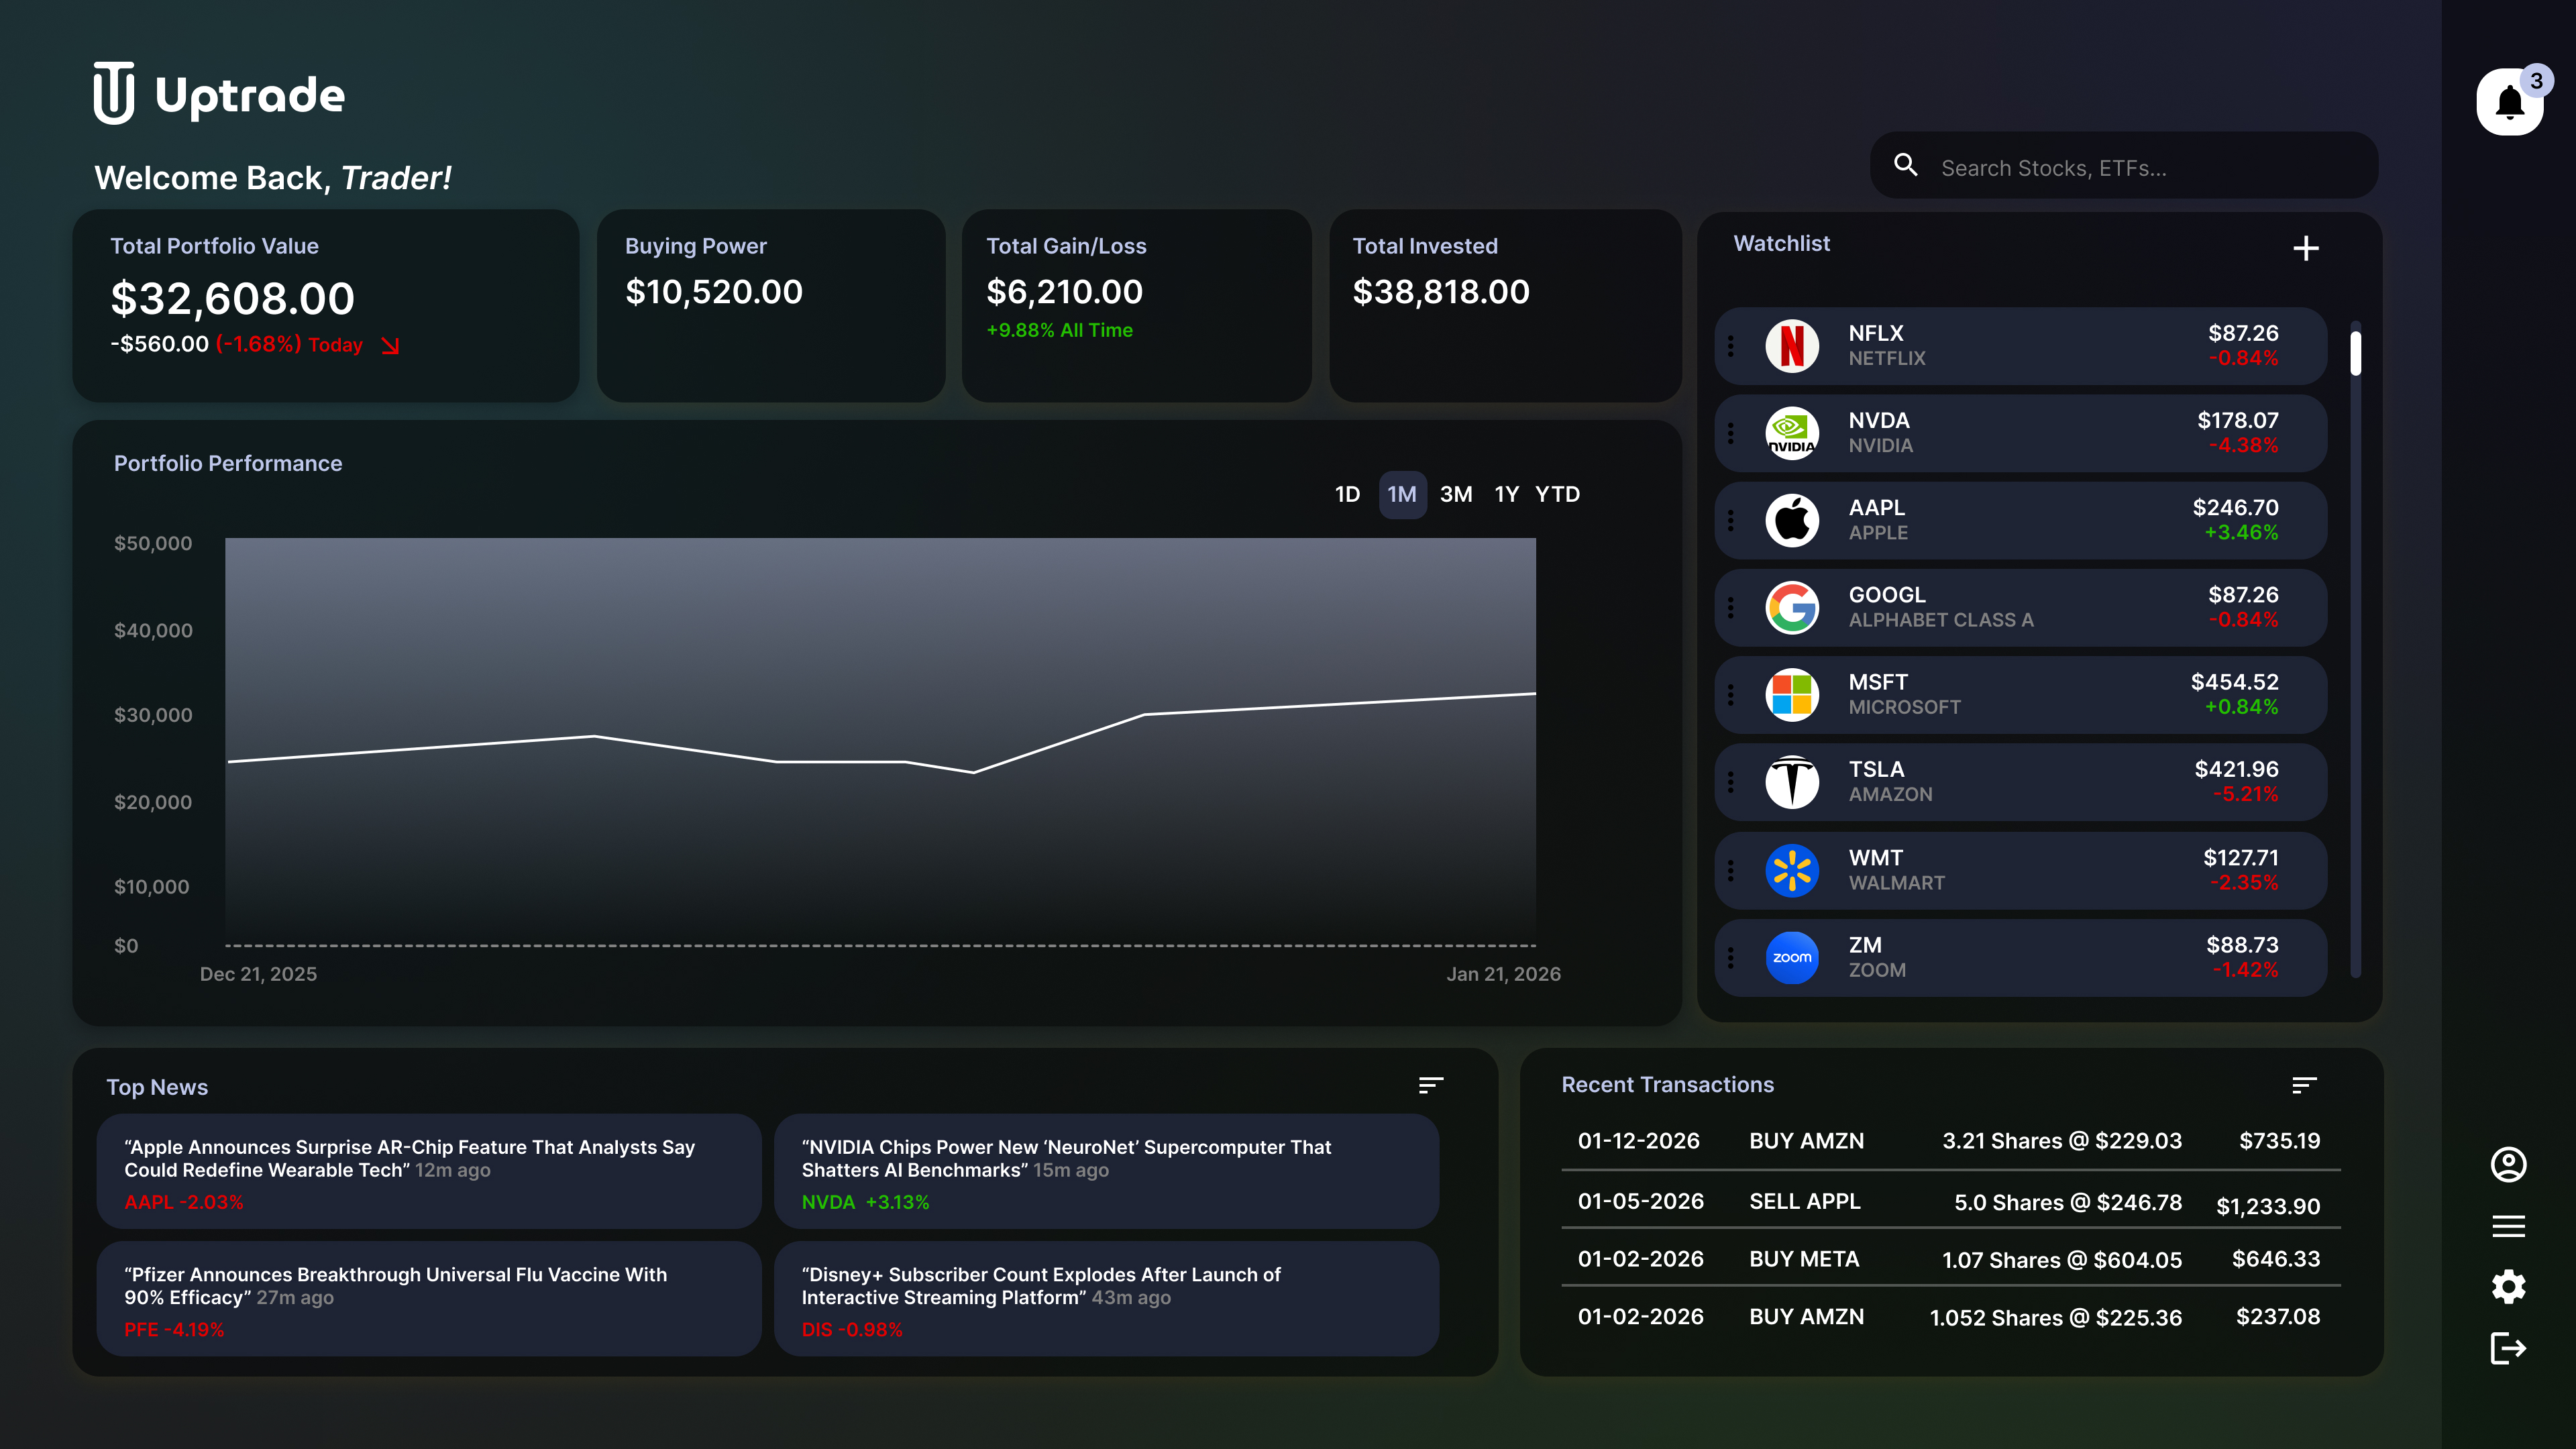Image resolution: width=2576 pixels, height=1449 pixels.
Task: Click the Total Gain/Loss card
Action: pos(1137,305)
